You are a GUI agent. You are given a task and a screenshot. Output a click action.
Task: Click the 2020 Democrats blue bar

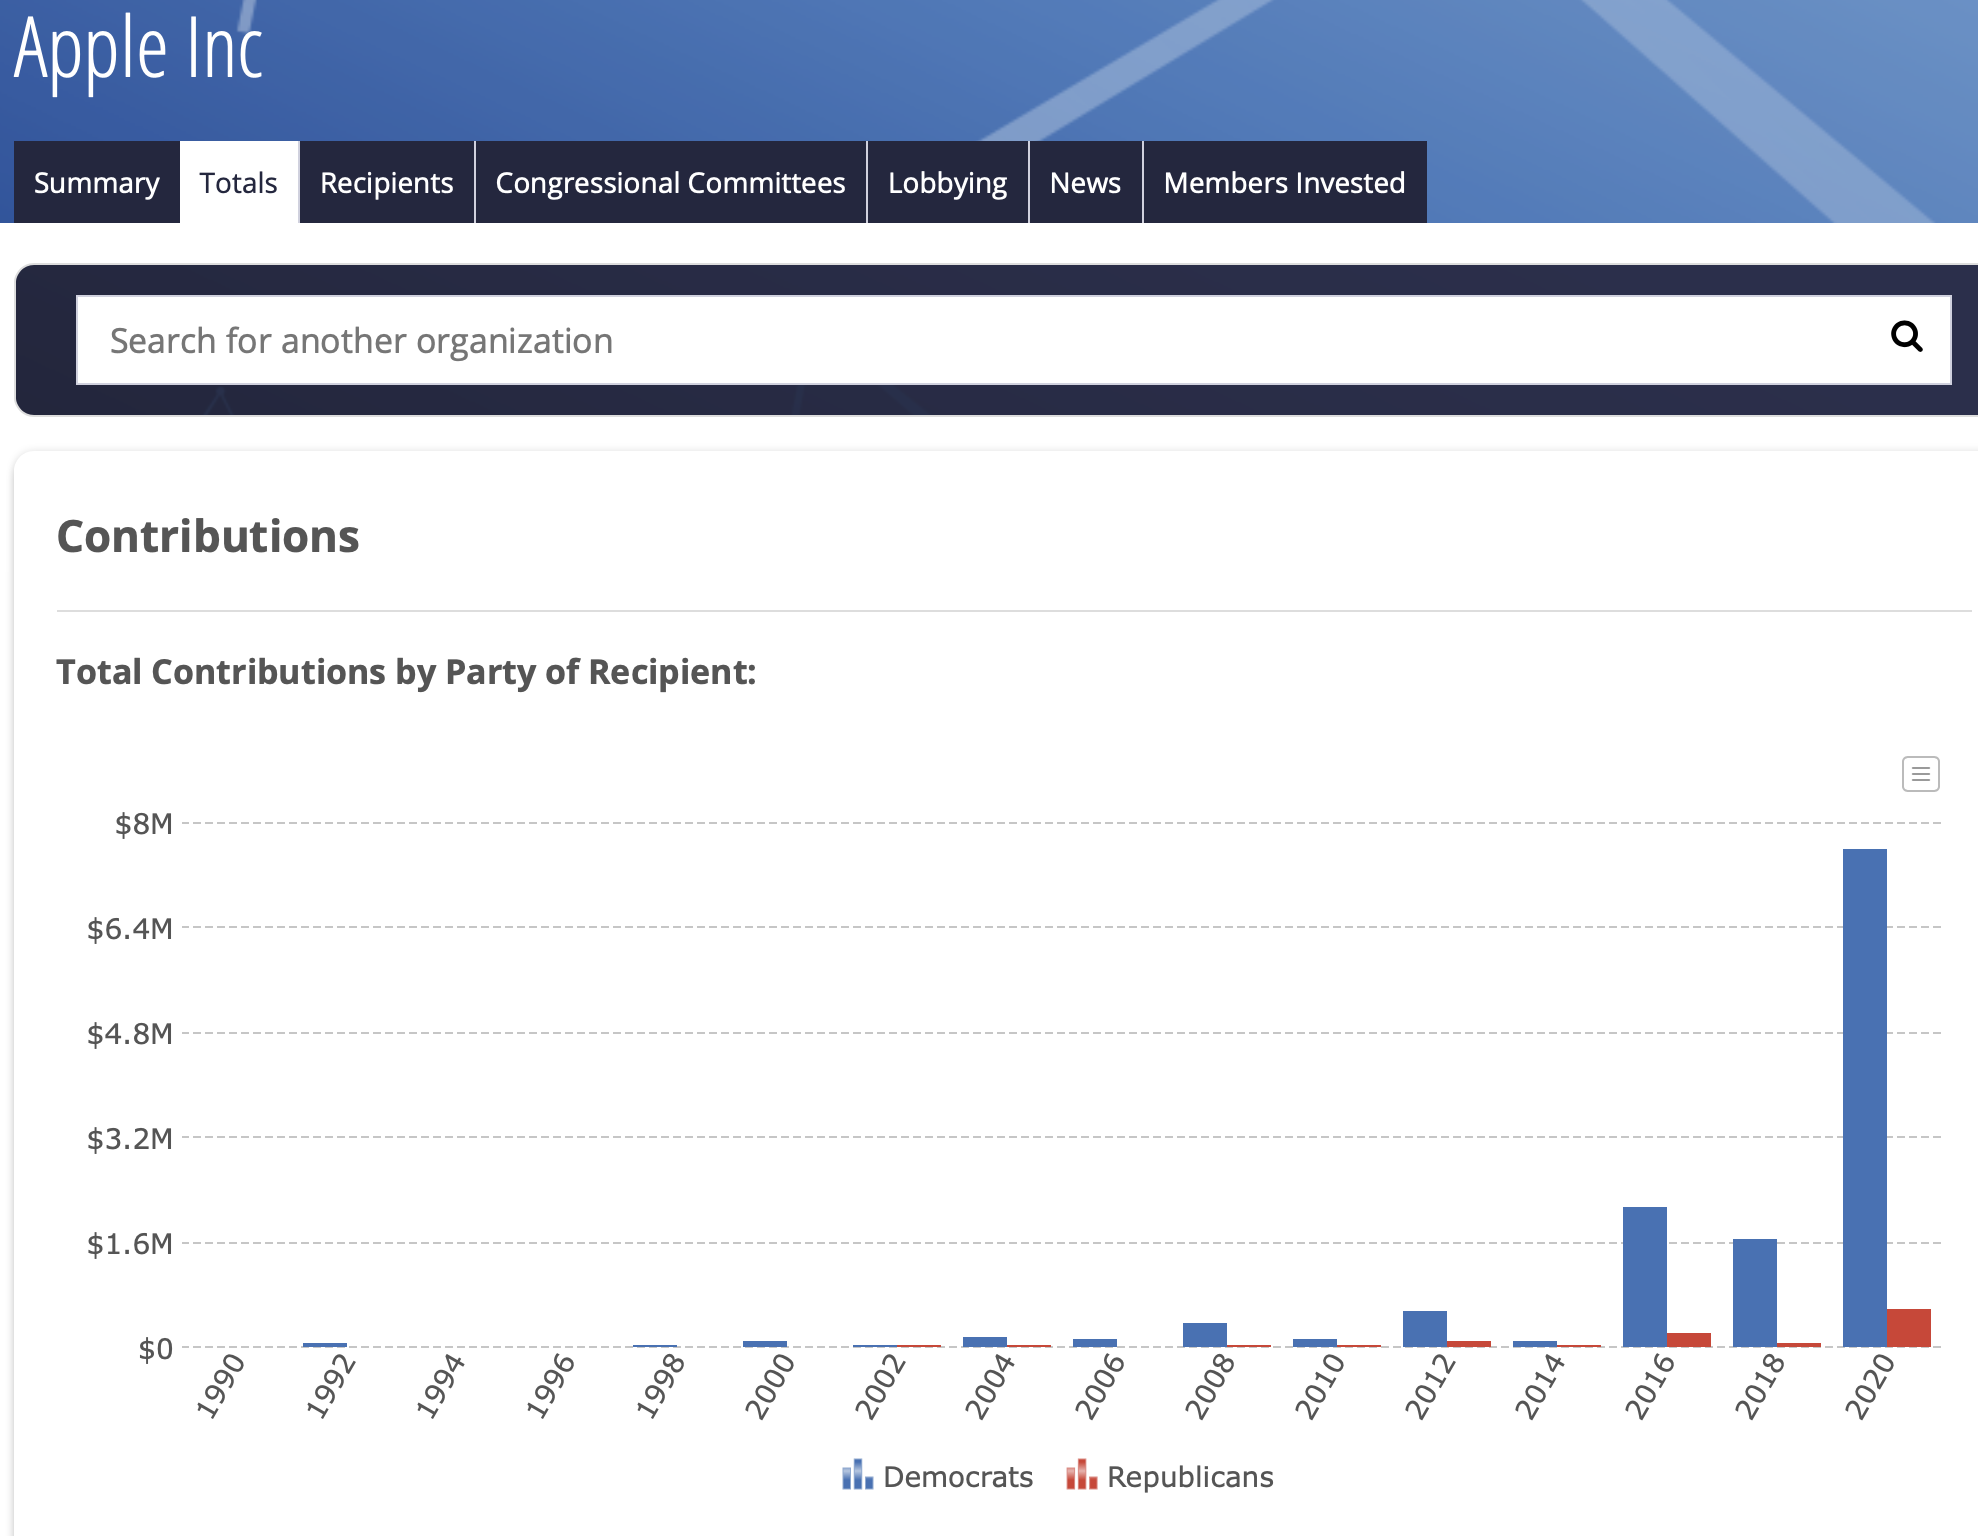point(1864,1098)
